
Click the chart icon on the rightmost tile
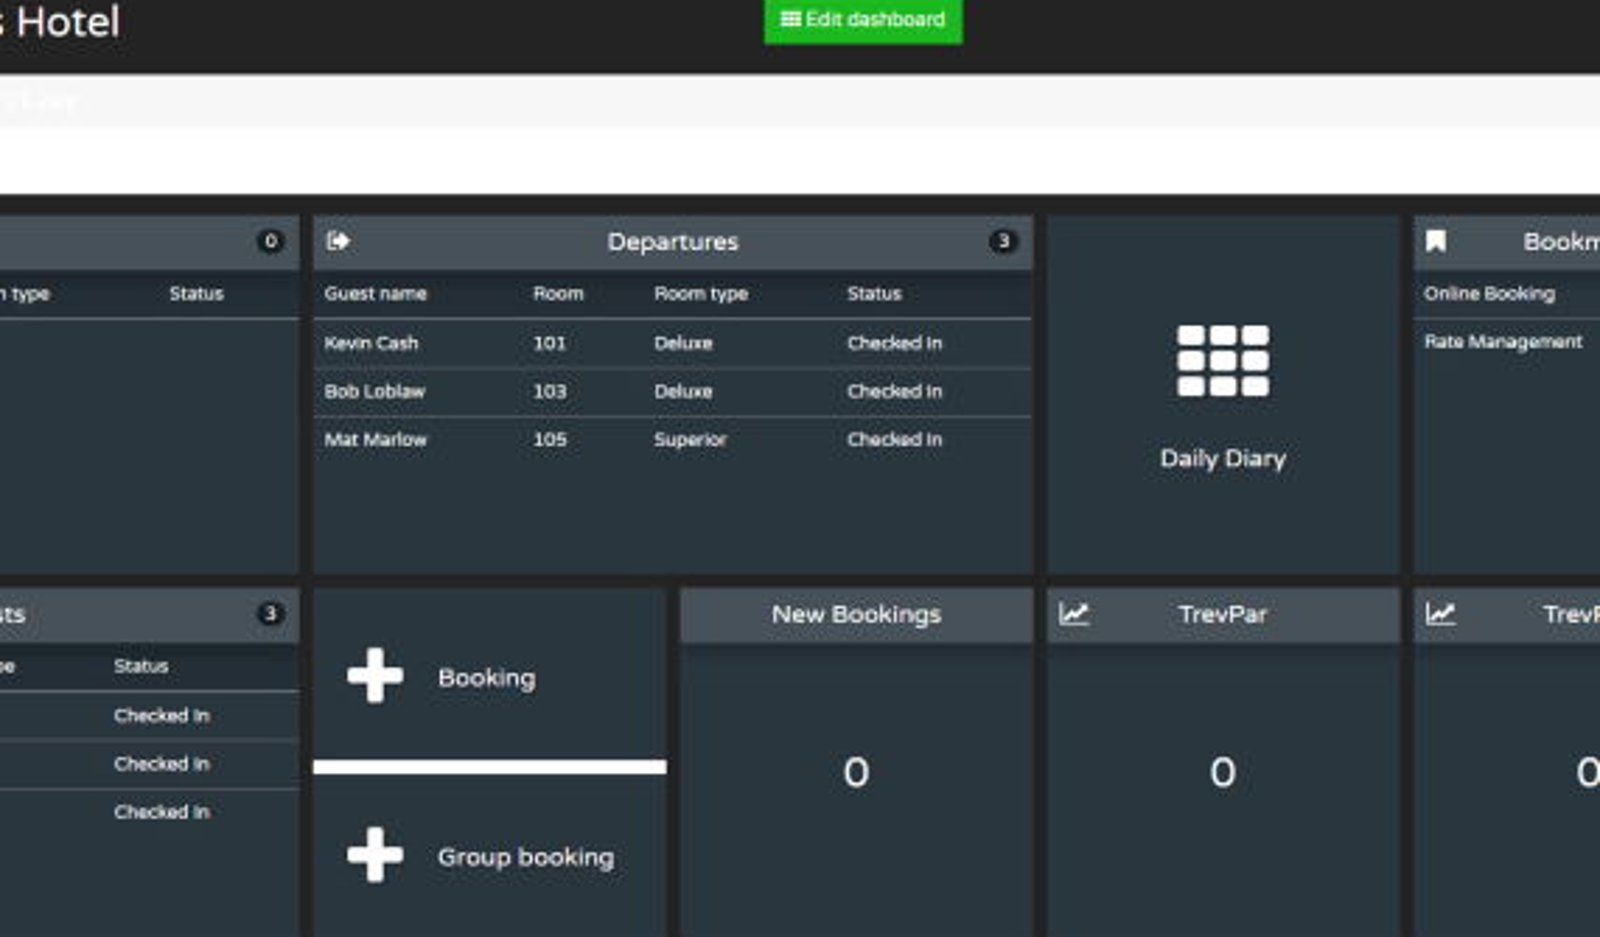tap(1441, 614)
